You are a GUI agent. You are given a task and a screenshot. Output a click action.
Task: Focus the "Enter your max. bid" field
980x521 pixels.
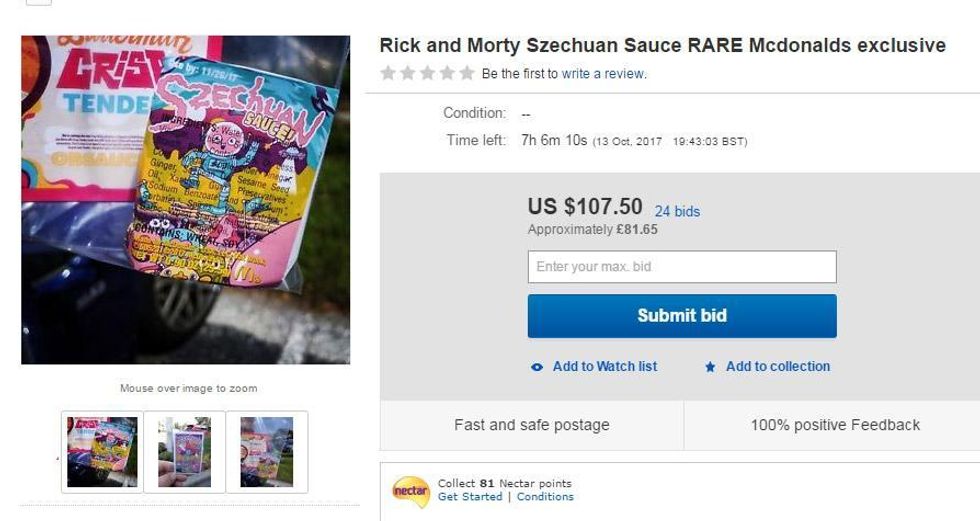[x=681, y=267]
